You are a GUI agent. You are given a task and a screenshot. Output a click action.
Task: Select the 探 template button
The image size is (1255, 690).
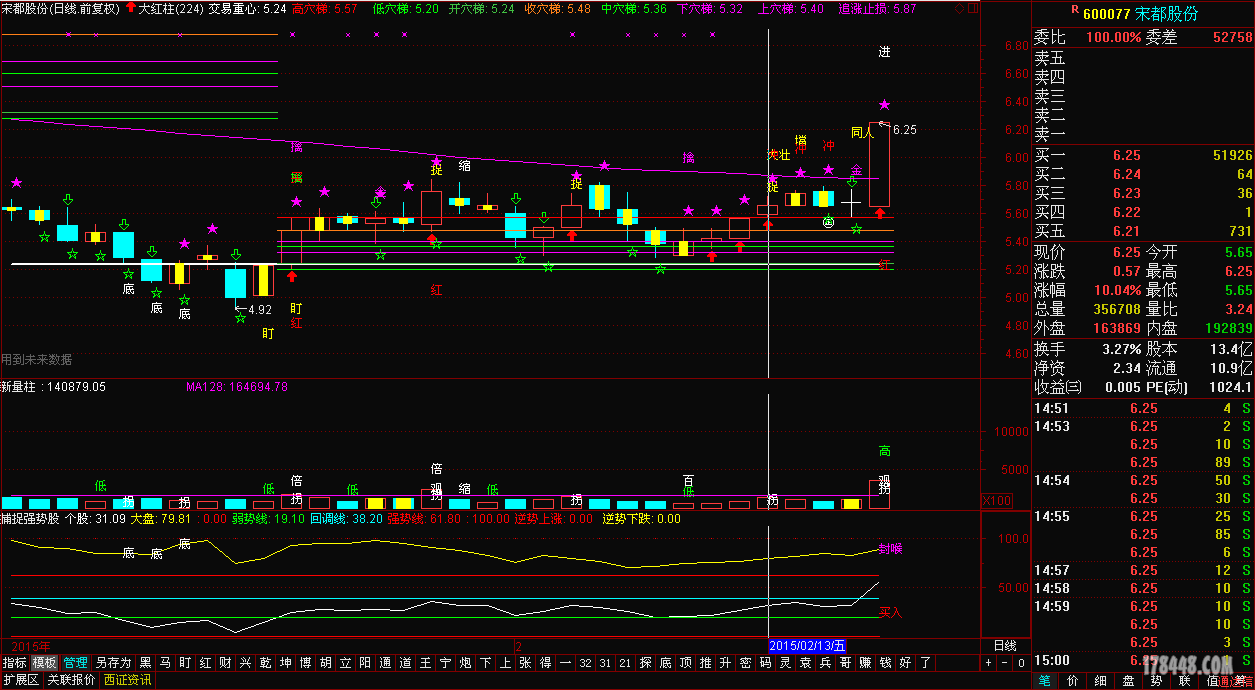tap(645, 662)
